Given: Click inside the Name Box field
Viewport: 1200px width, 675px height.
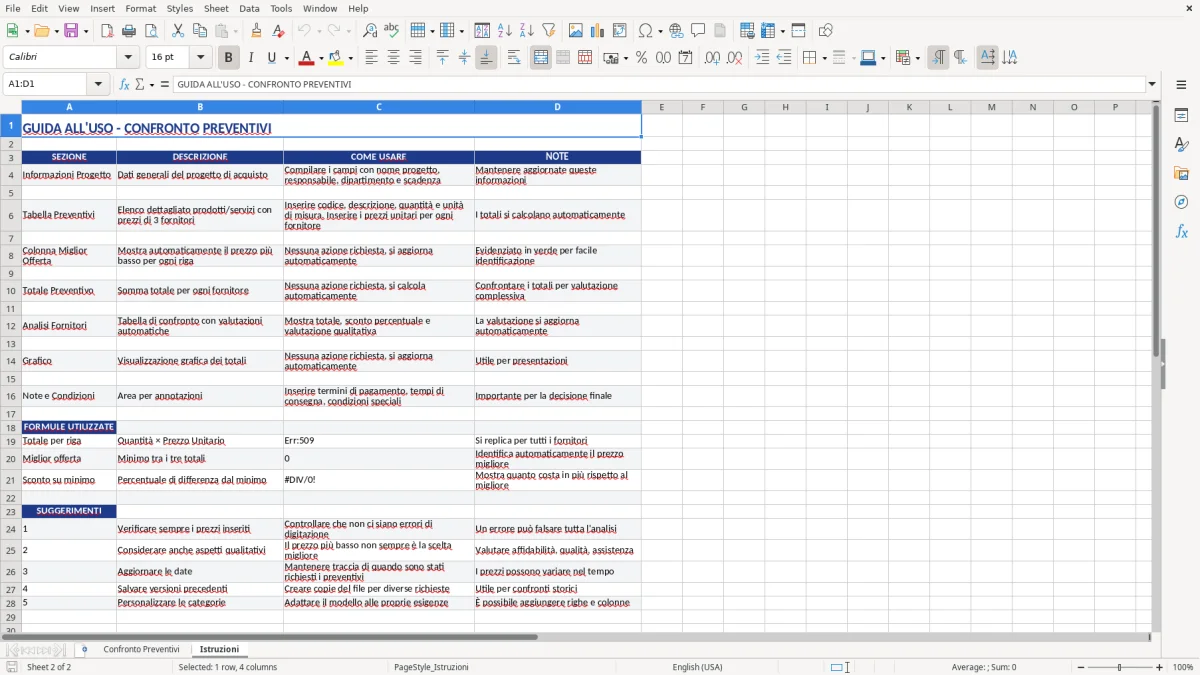Looking at the screenshot, I should coord(45,84).
